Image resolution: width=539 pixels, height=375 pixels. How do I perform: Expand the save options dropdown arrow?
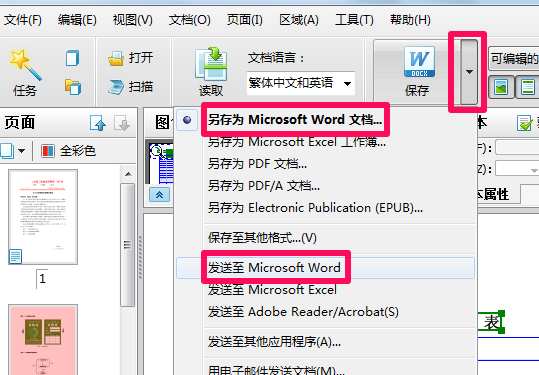click(x=469, y=72)
